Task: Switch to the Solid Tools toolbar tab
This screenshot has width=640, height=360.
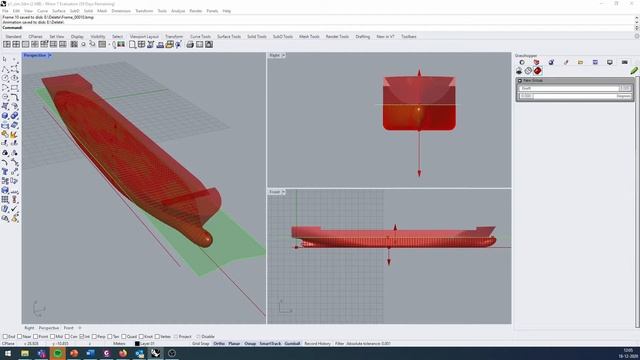Action: 257,37
